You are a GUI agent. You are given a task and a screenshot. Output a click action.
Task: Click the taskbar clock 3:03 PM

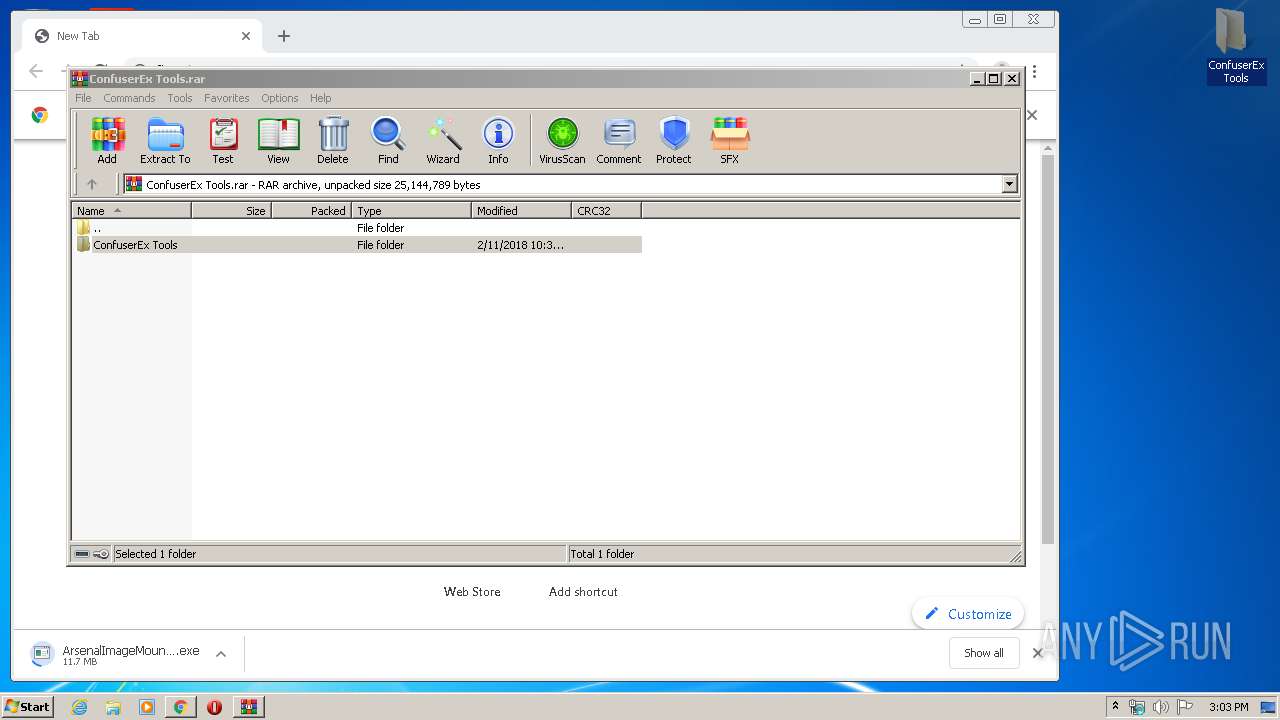click(1228, 707)
